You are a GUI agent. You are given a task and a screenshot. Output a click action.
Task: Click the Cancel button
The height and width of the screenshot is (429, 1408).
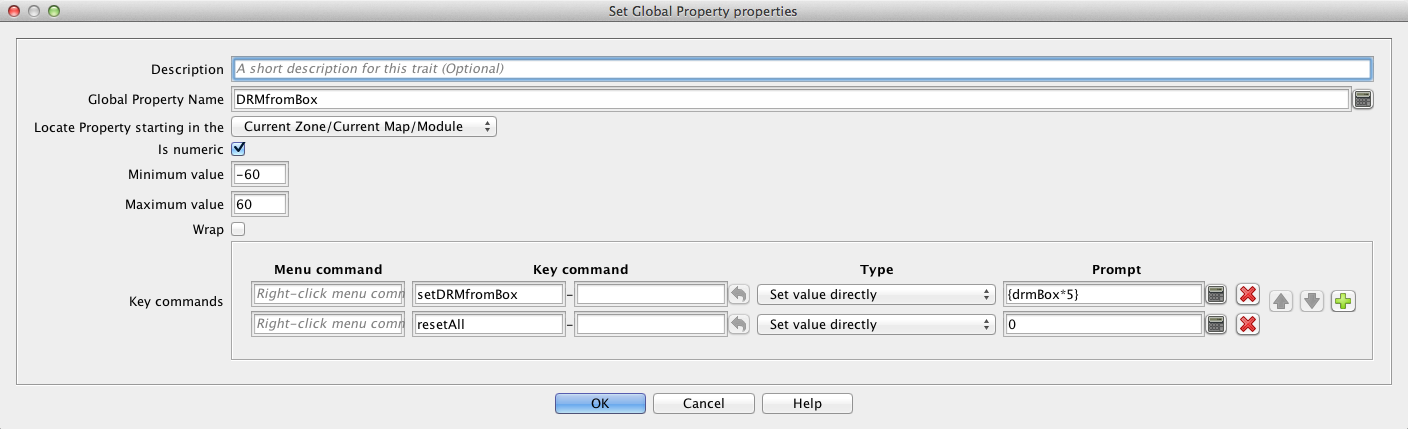point(703,403)
